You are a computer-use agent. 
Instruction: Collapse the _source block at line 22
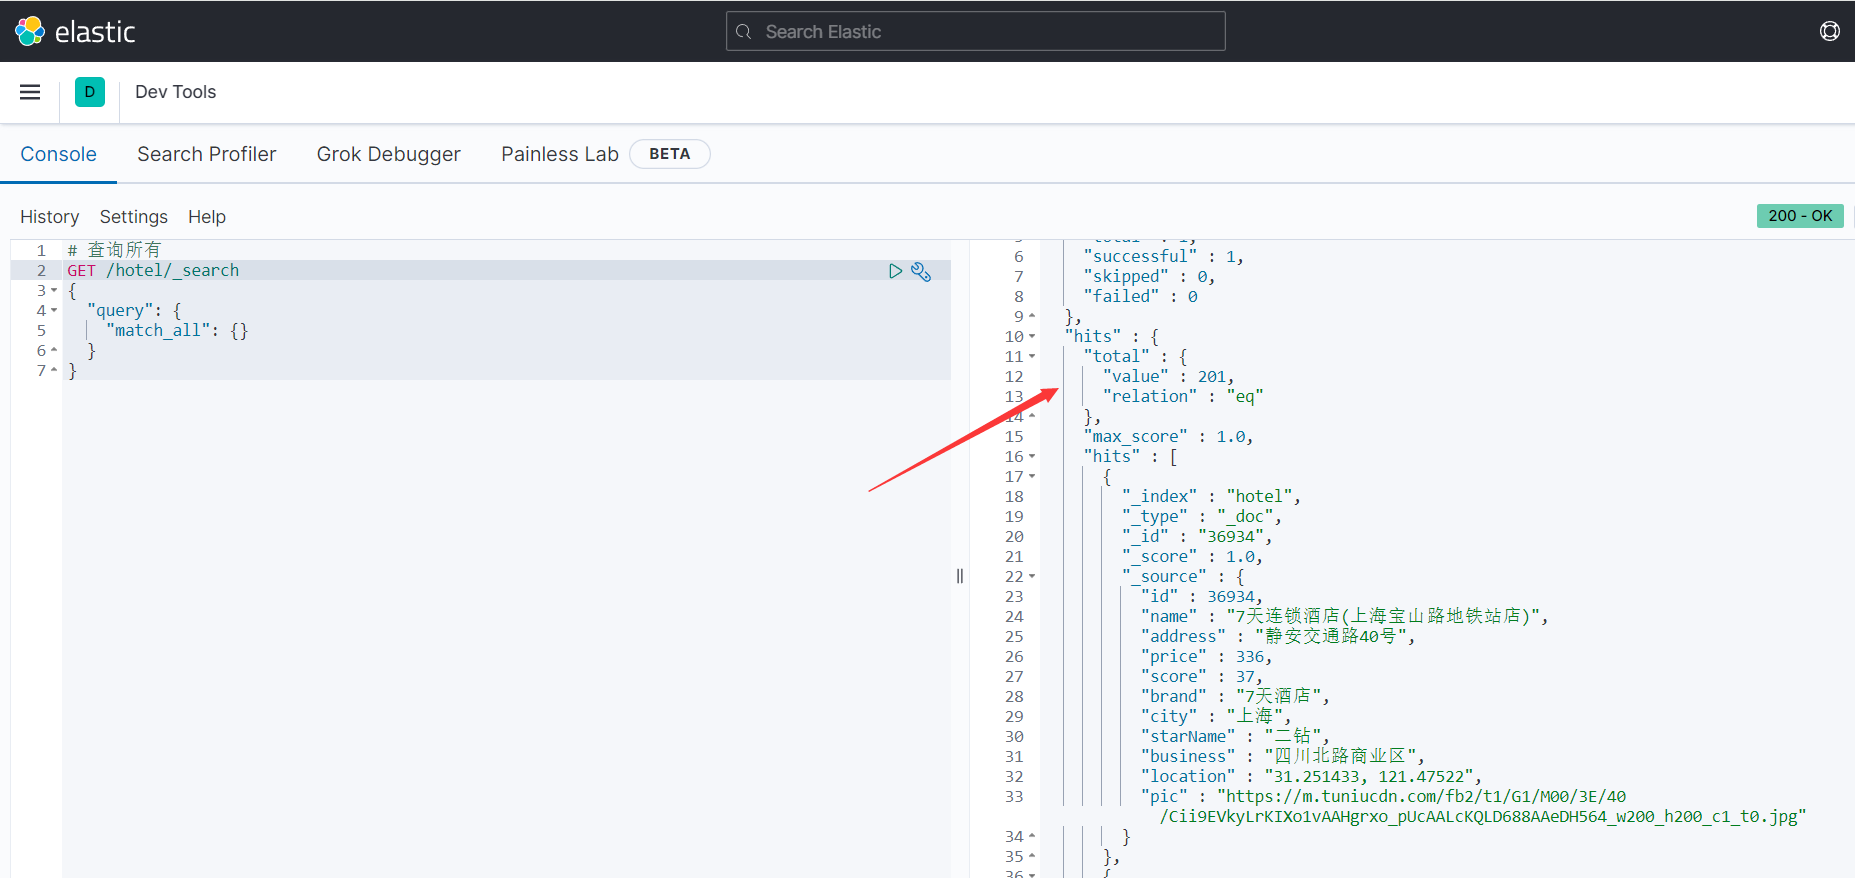[x=1032, y=577]
